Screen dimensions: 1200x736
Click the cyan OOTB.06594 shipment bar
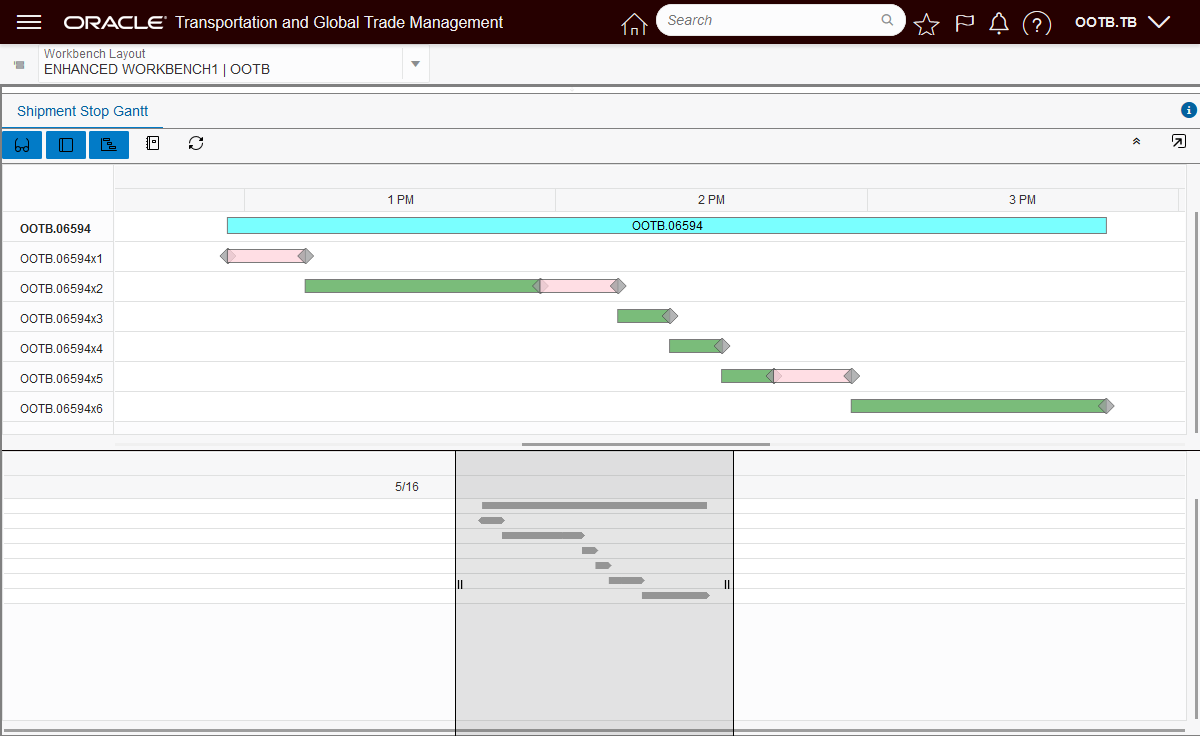(667, 226)
